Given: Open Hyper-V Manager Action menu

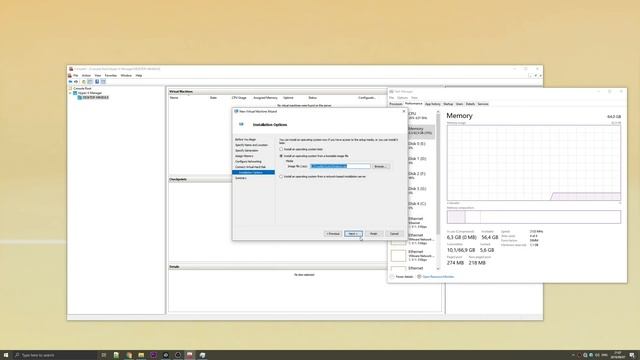Looking at the screenshot, I should [x=86, y=76].
